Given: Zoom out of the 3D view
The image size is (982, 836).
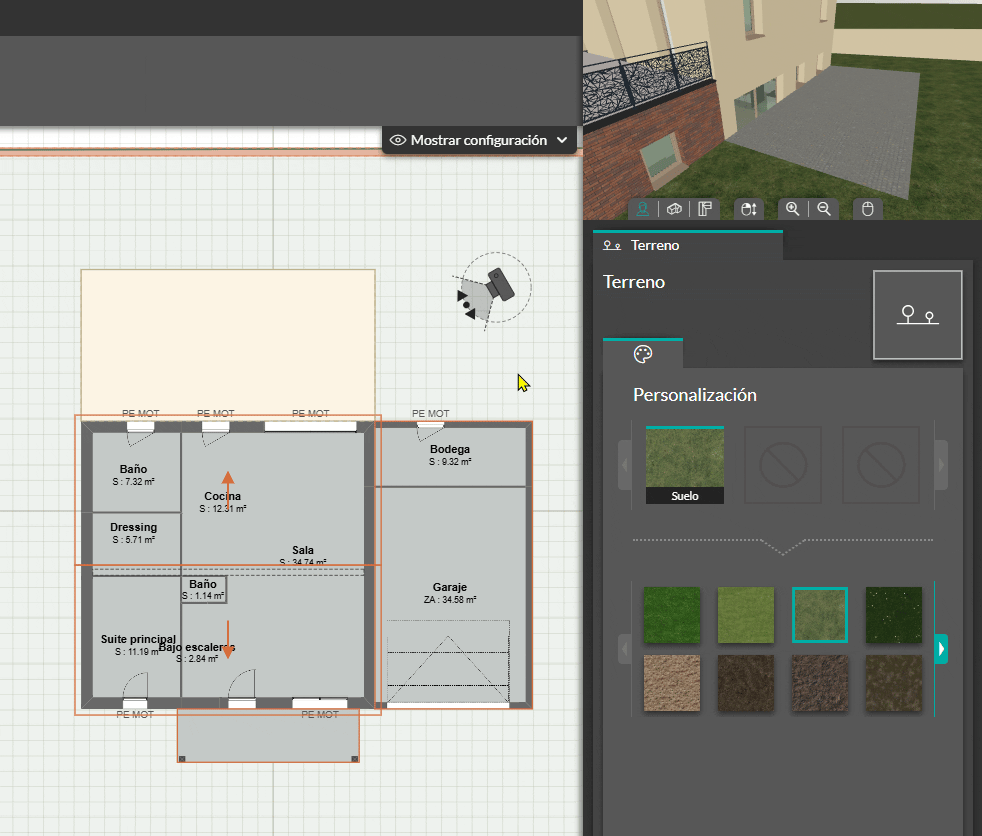Looking at the screenshot, I should point(824,209).
